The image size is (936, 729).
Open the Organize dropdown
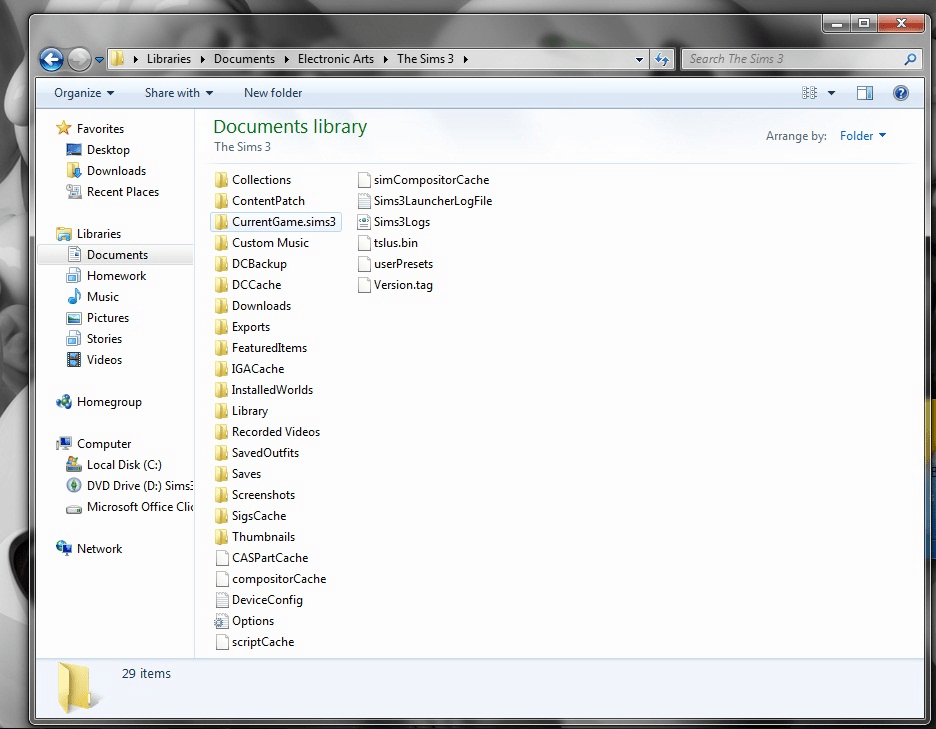coord(83,93)
